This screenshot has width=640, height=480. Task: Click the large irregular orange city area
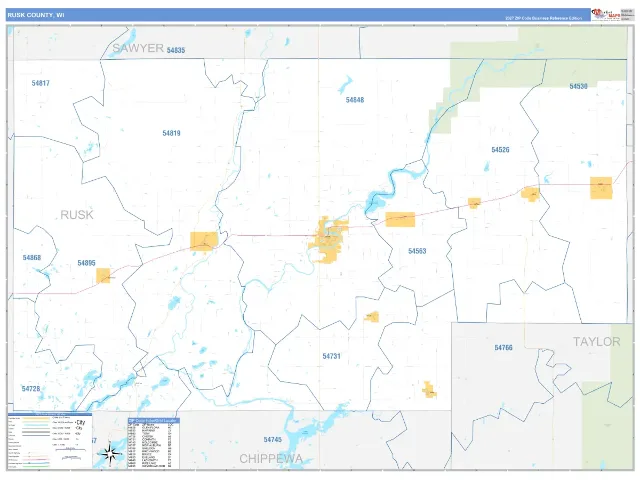pos(329,240)
